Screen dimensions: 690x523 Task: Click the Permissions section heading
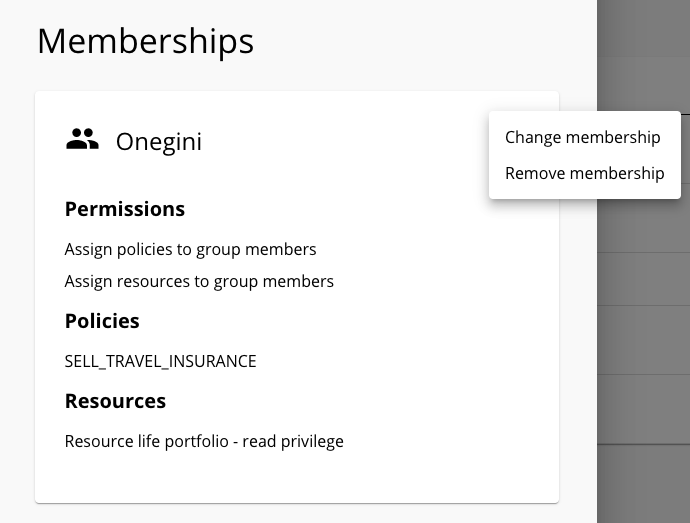125,209
